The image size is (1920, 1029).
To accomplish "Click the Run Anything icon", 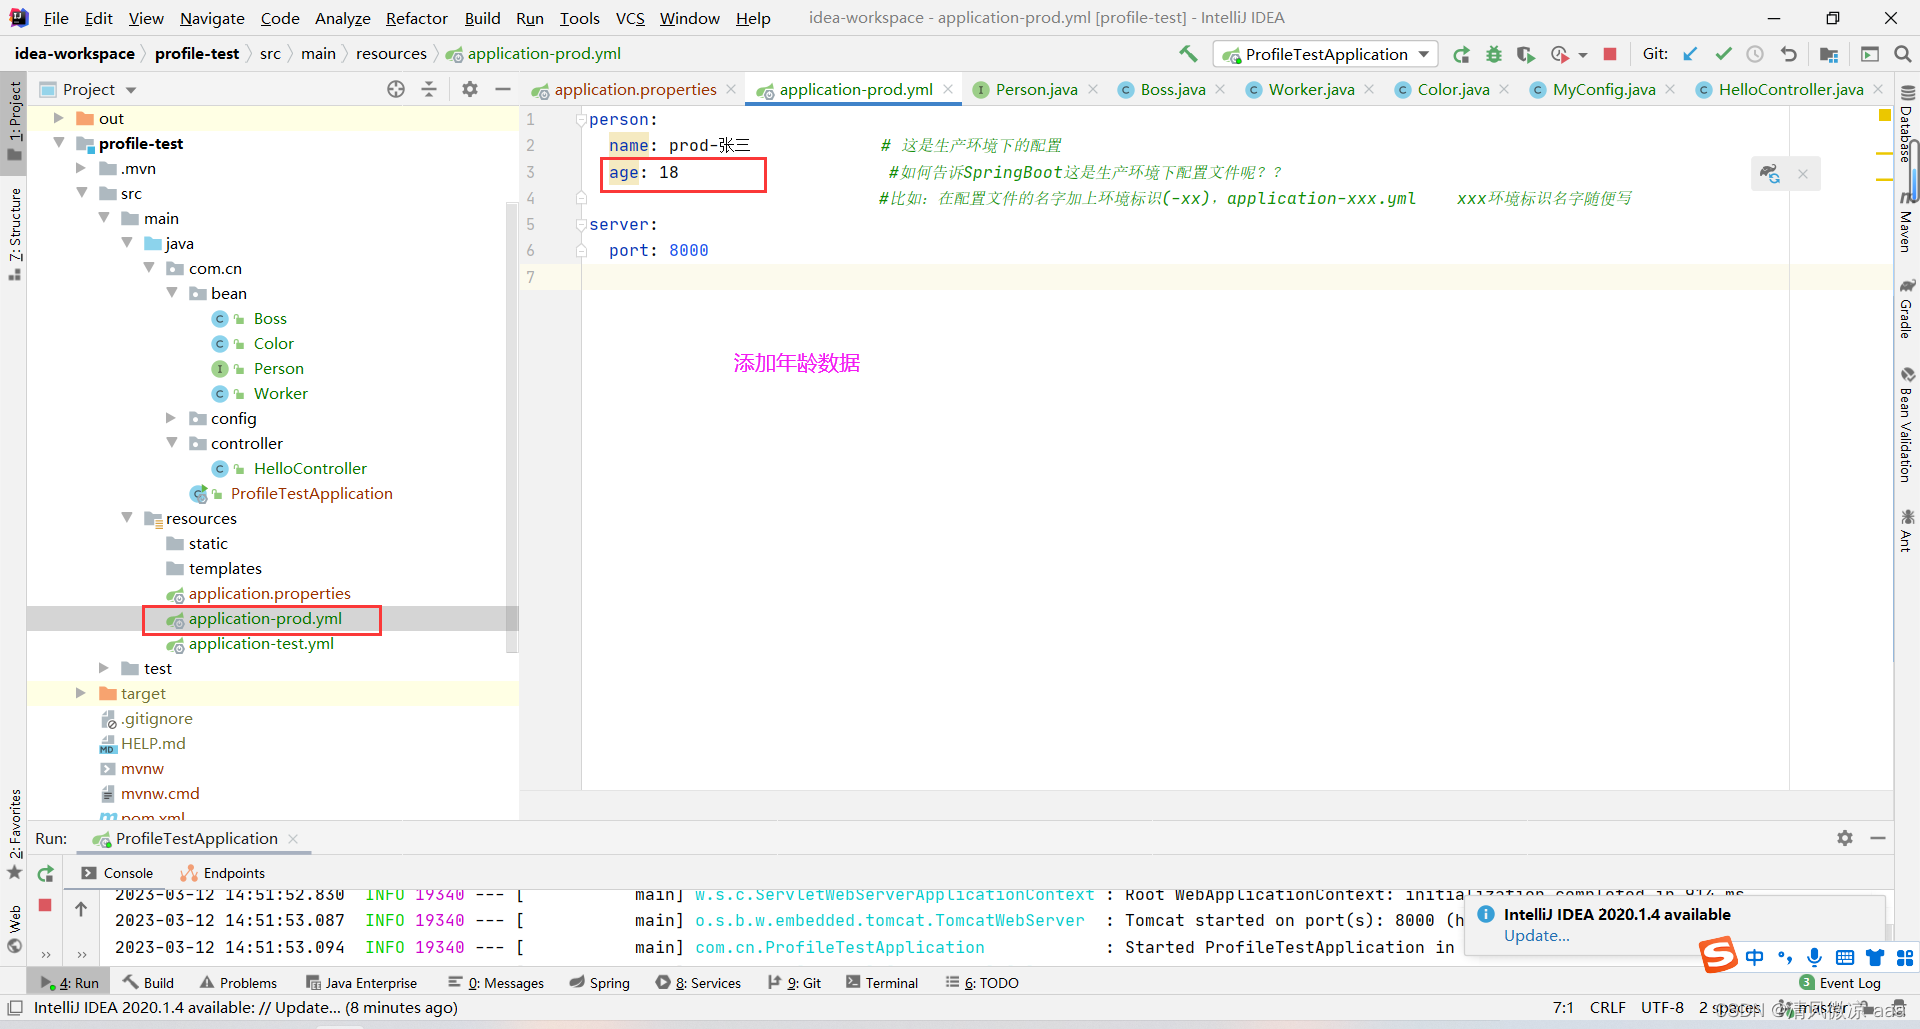I will [x=1870, y=54].
